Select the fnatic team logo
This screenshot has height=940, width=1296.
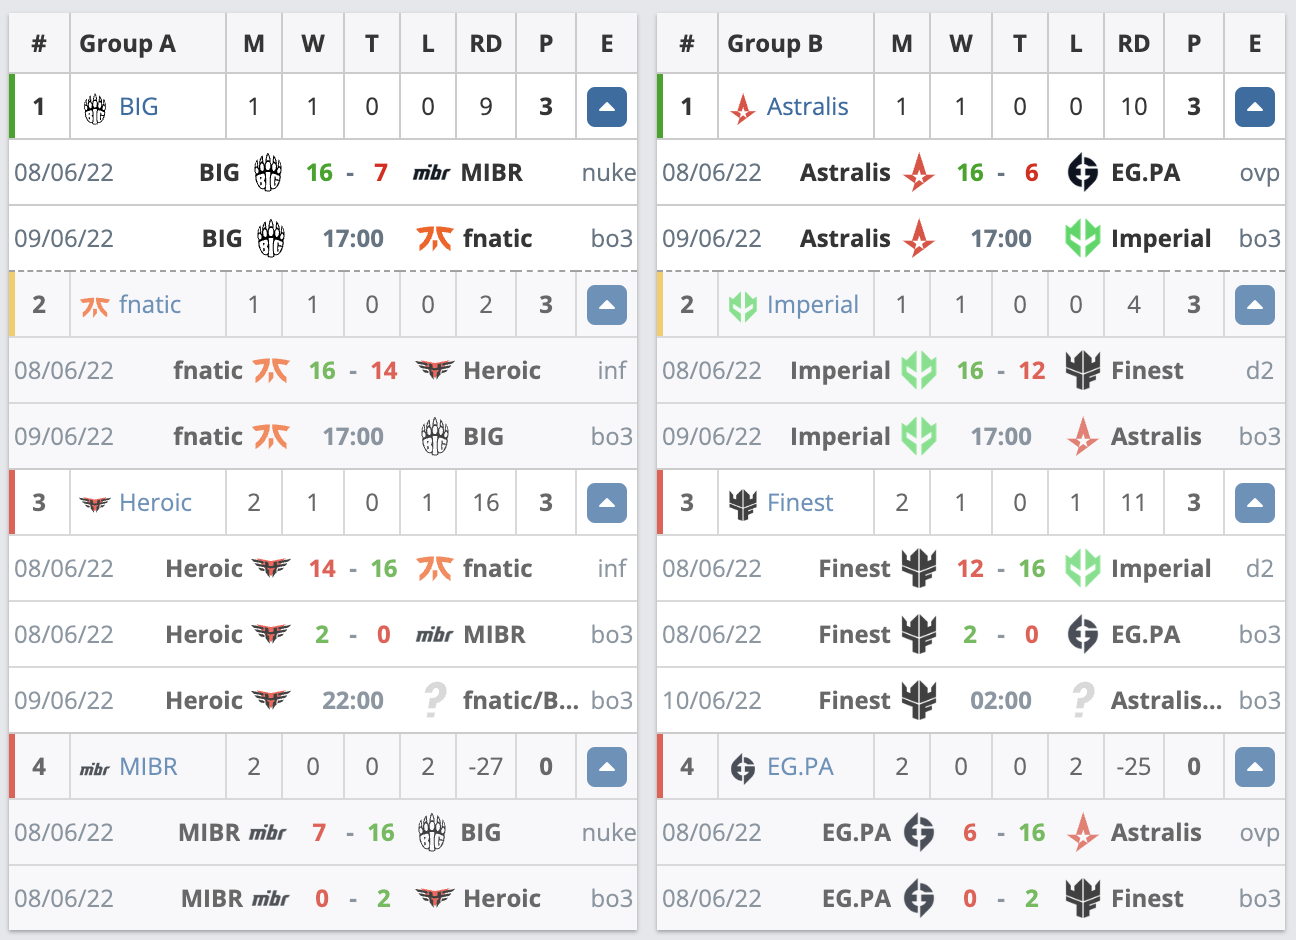(x=95, y=304)
